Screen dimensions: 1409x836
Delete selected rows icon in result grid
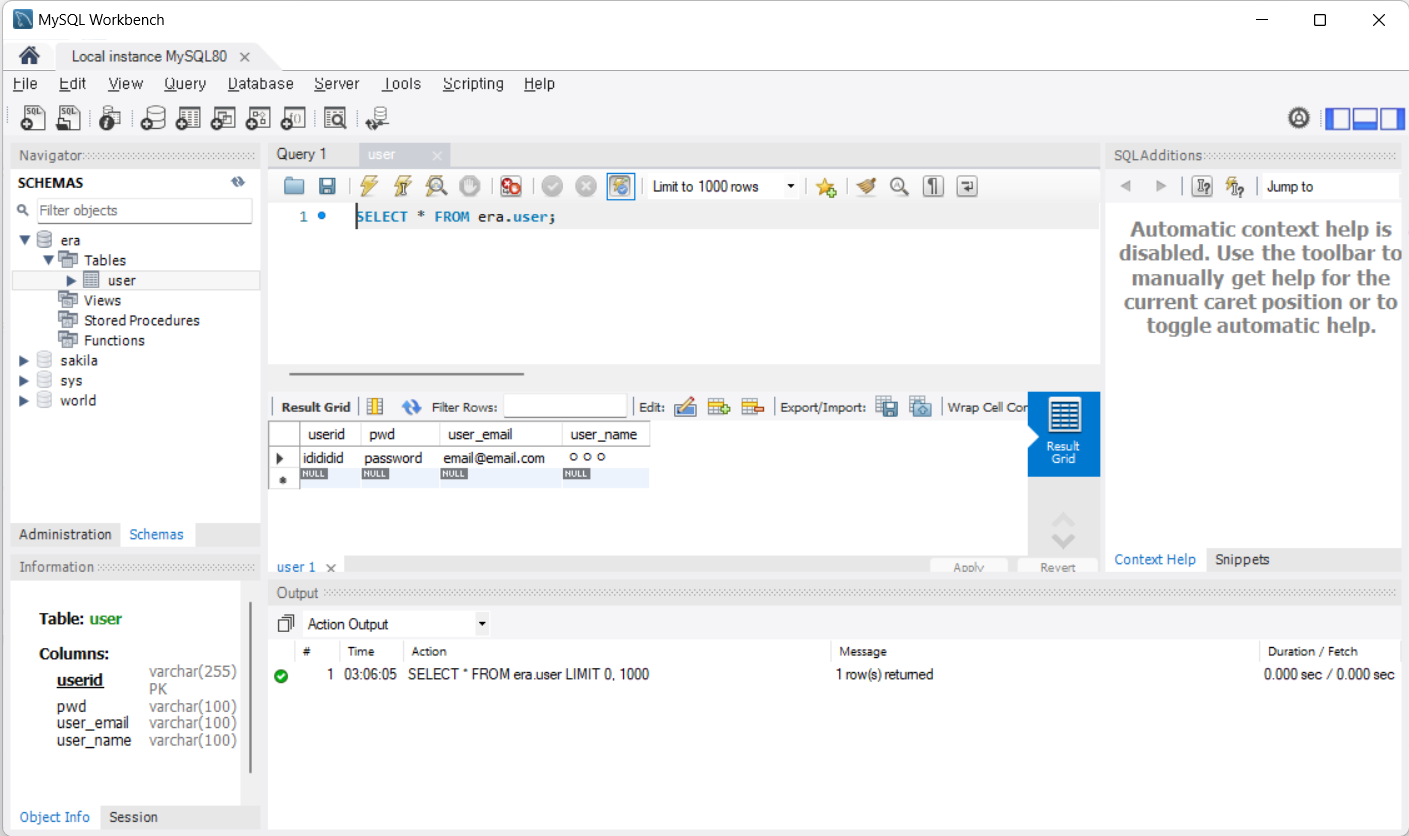coord(753,407)
